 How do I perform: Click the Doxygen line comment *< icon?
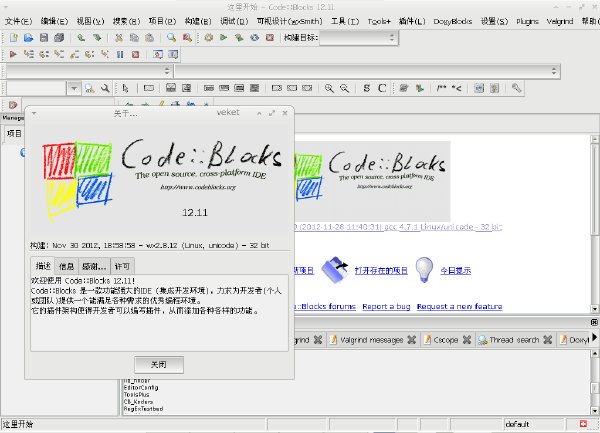pyautogui.click(x=457, y=88)
